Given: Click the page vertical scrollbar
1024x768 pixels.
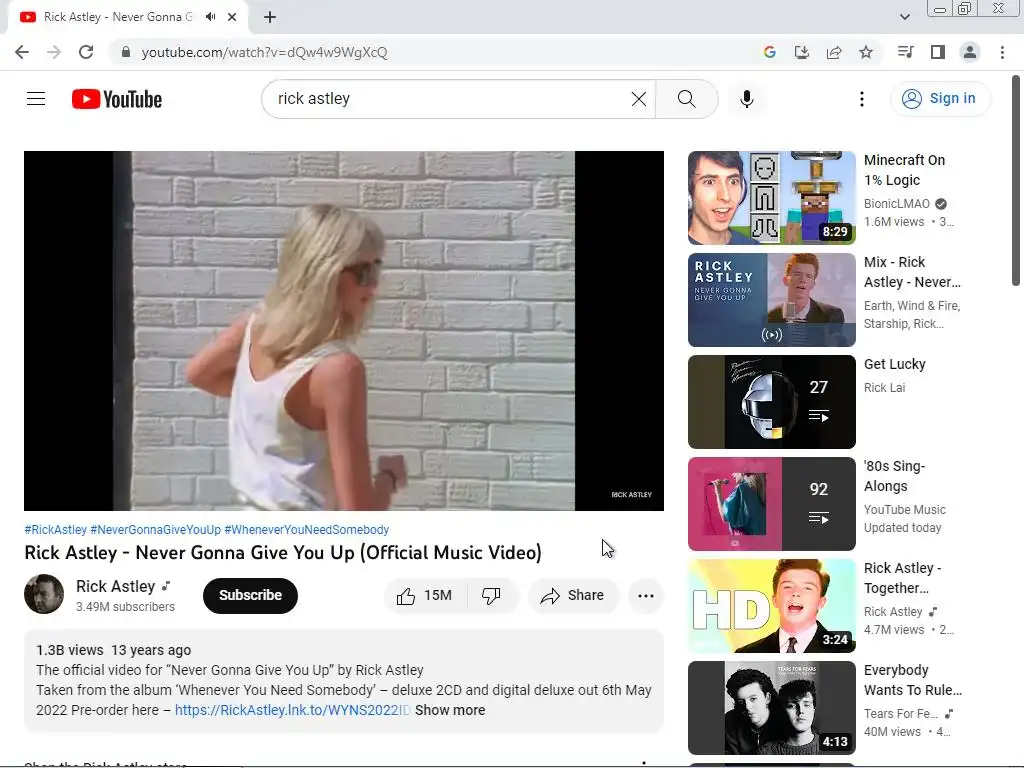Looking at the screenshot, I should (x=1016, y=181).
